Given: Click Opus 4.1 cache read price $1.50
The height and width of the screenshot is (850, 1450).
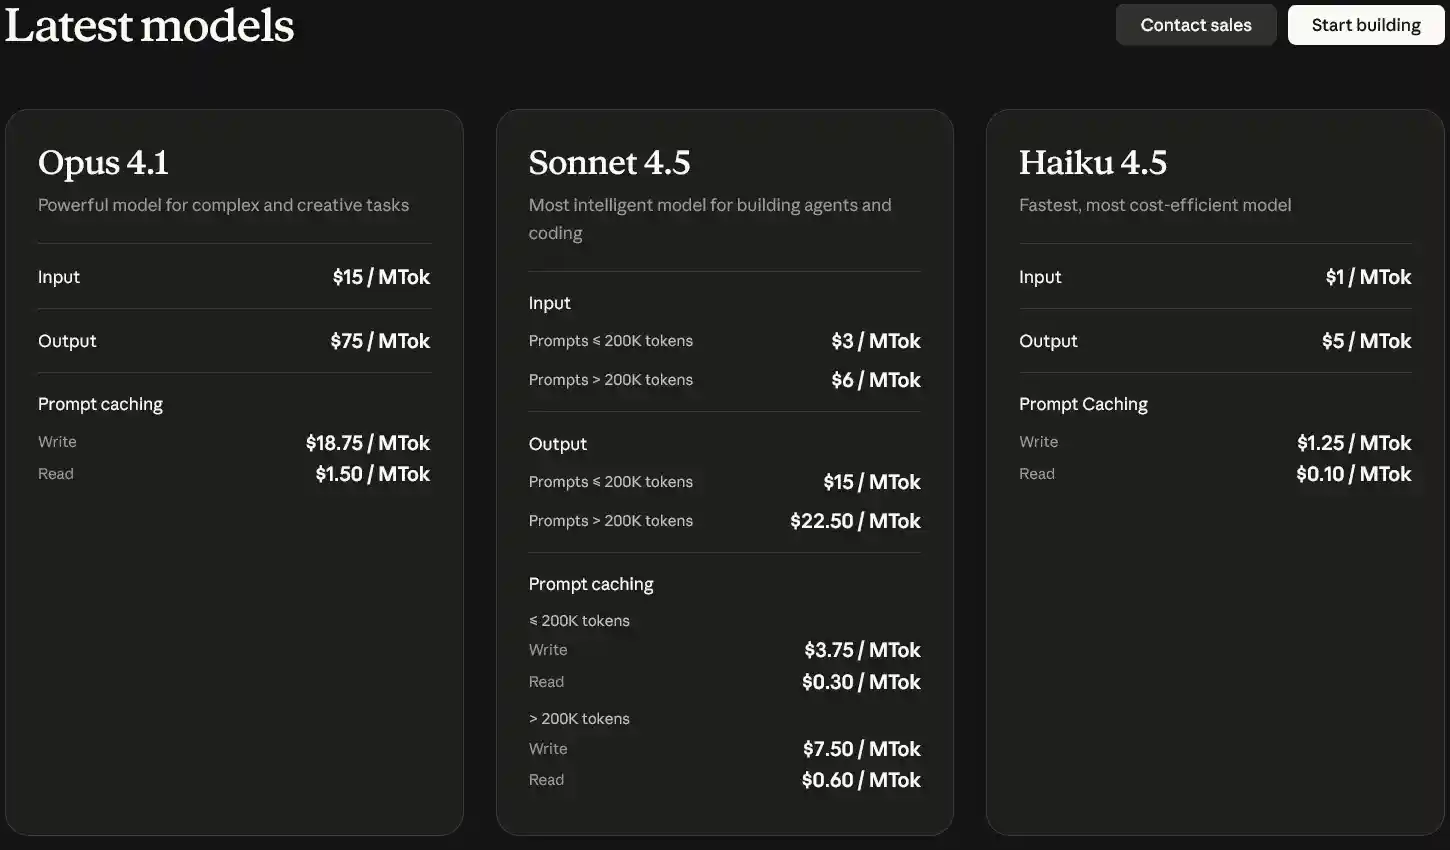Looking at the screenshot, I should [372, 474].
